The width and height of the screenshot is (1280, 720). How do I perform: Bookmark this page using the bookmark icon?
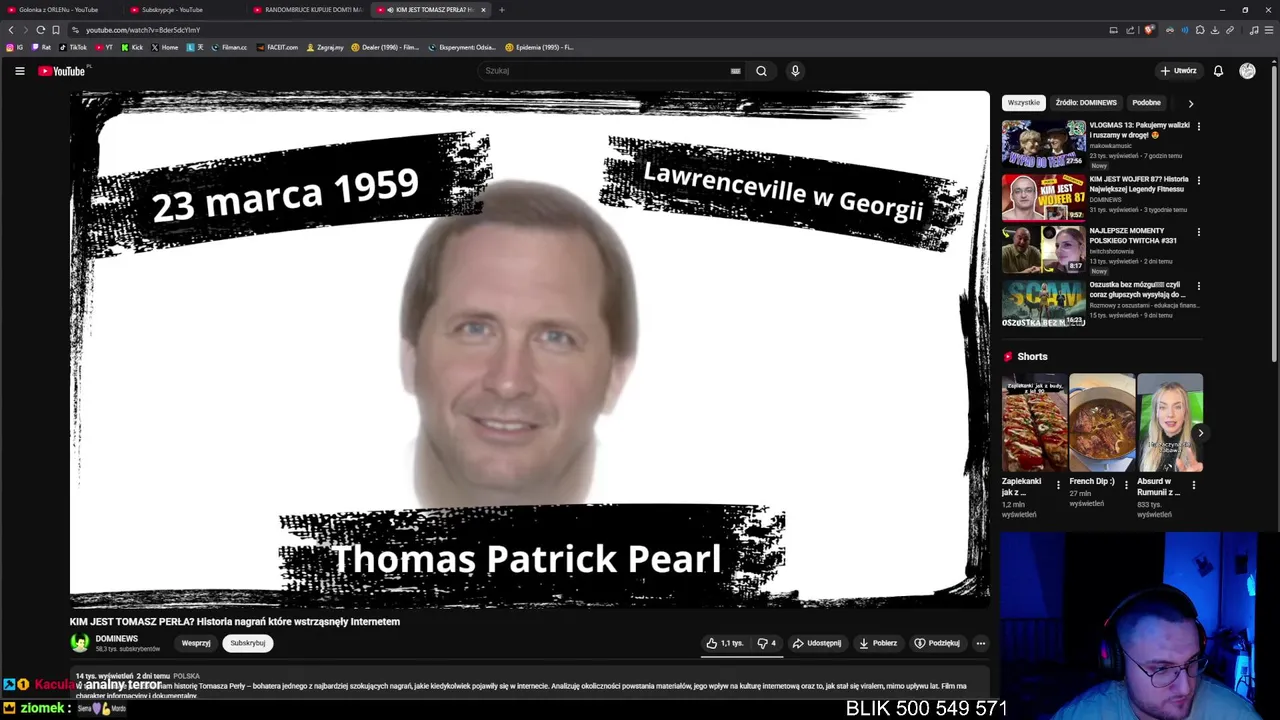[55, 30]
